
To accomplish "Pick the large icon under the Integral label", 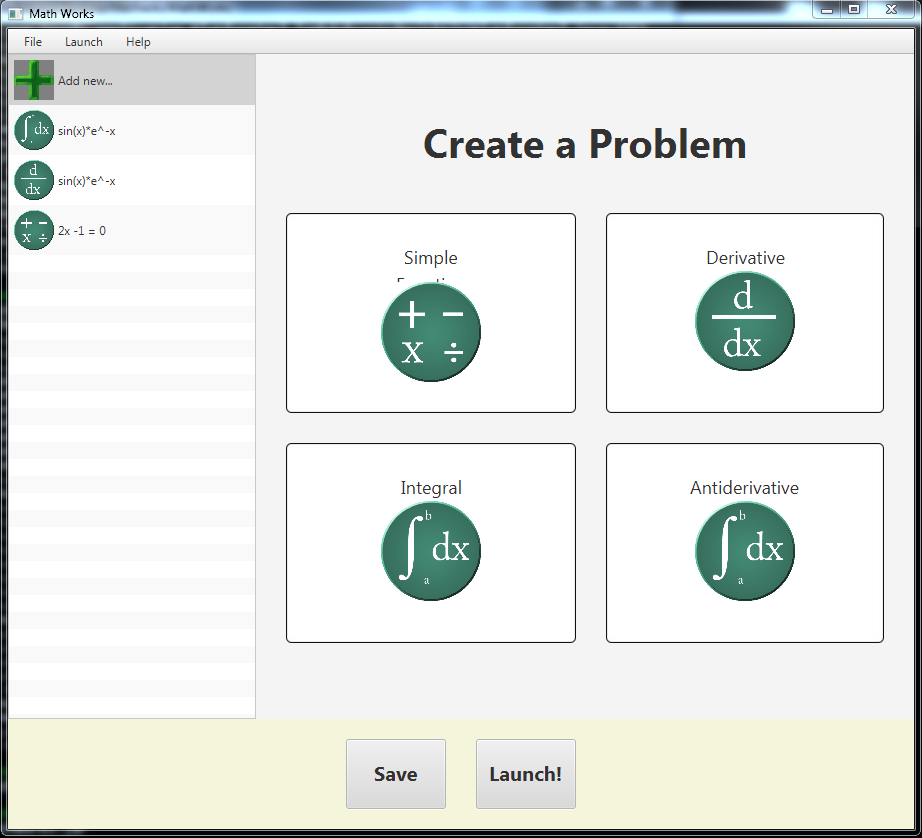I will pyautogui.click(x=431, y=551).
